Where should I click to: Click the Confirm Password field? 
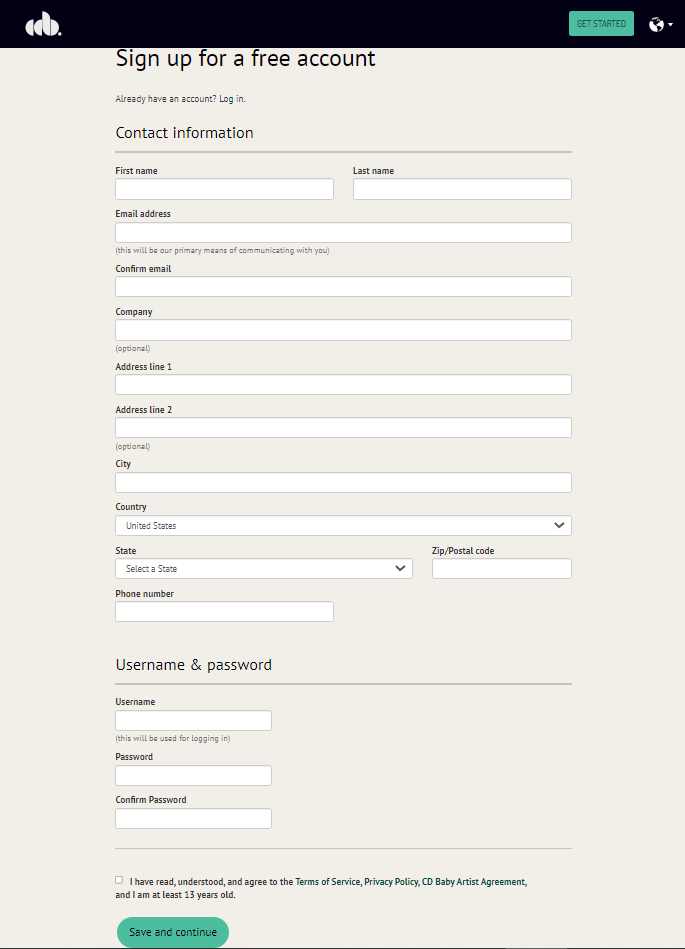tap(194, 818)
